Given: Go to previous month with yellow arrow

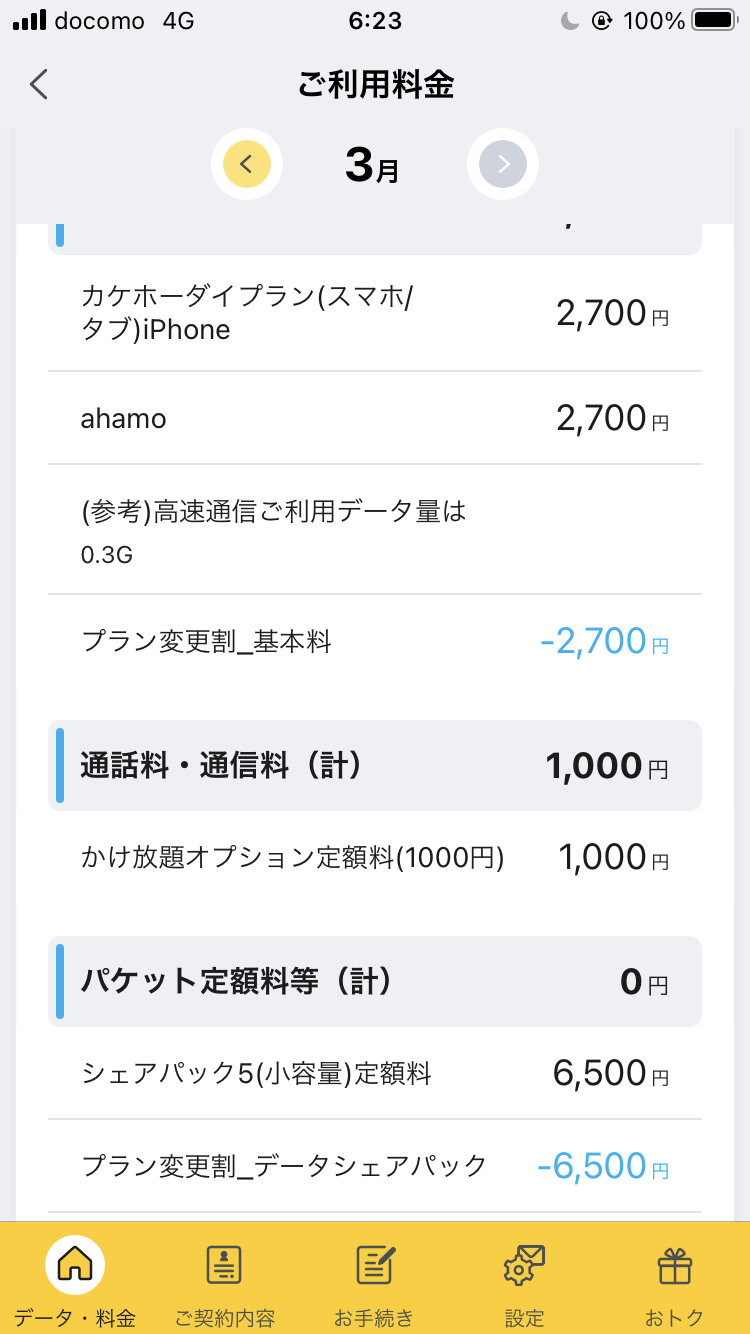Looking at the screenshot, I should point(247,165).
